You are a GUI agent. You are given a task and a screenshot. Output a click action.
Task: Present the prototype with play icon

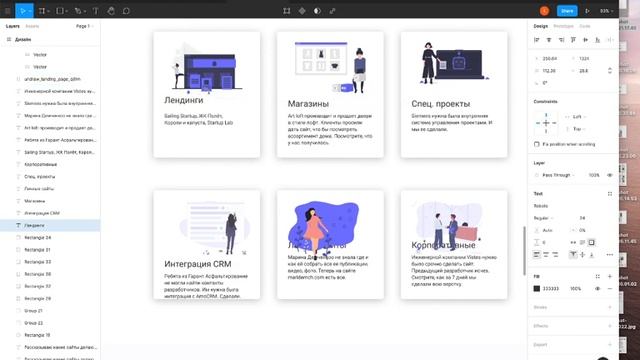(x=587, y=11)
